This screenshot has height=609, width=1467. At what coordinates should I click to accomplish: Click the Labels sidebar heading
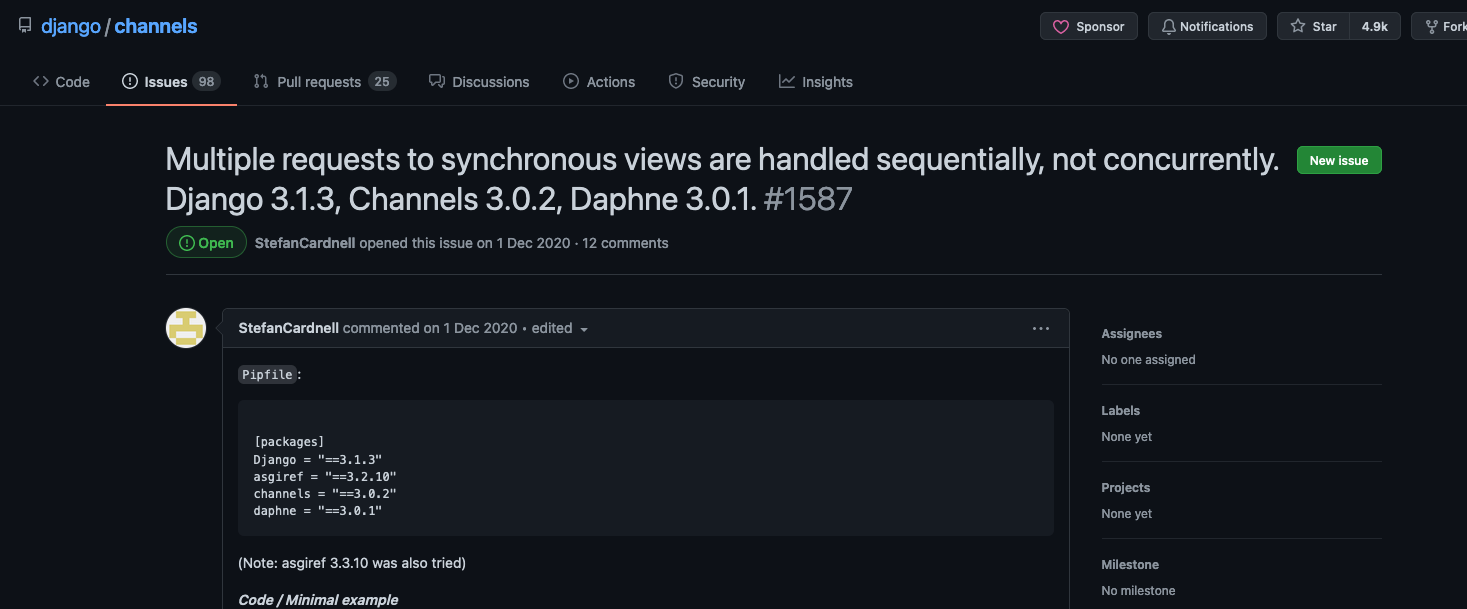pos(1120,411)
